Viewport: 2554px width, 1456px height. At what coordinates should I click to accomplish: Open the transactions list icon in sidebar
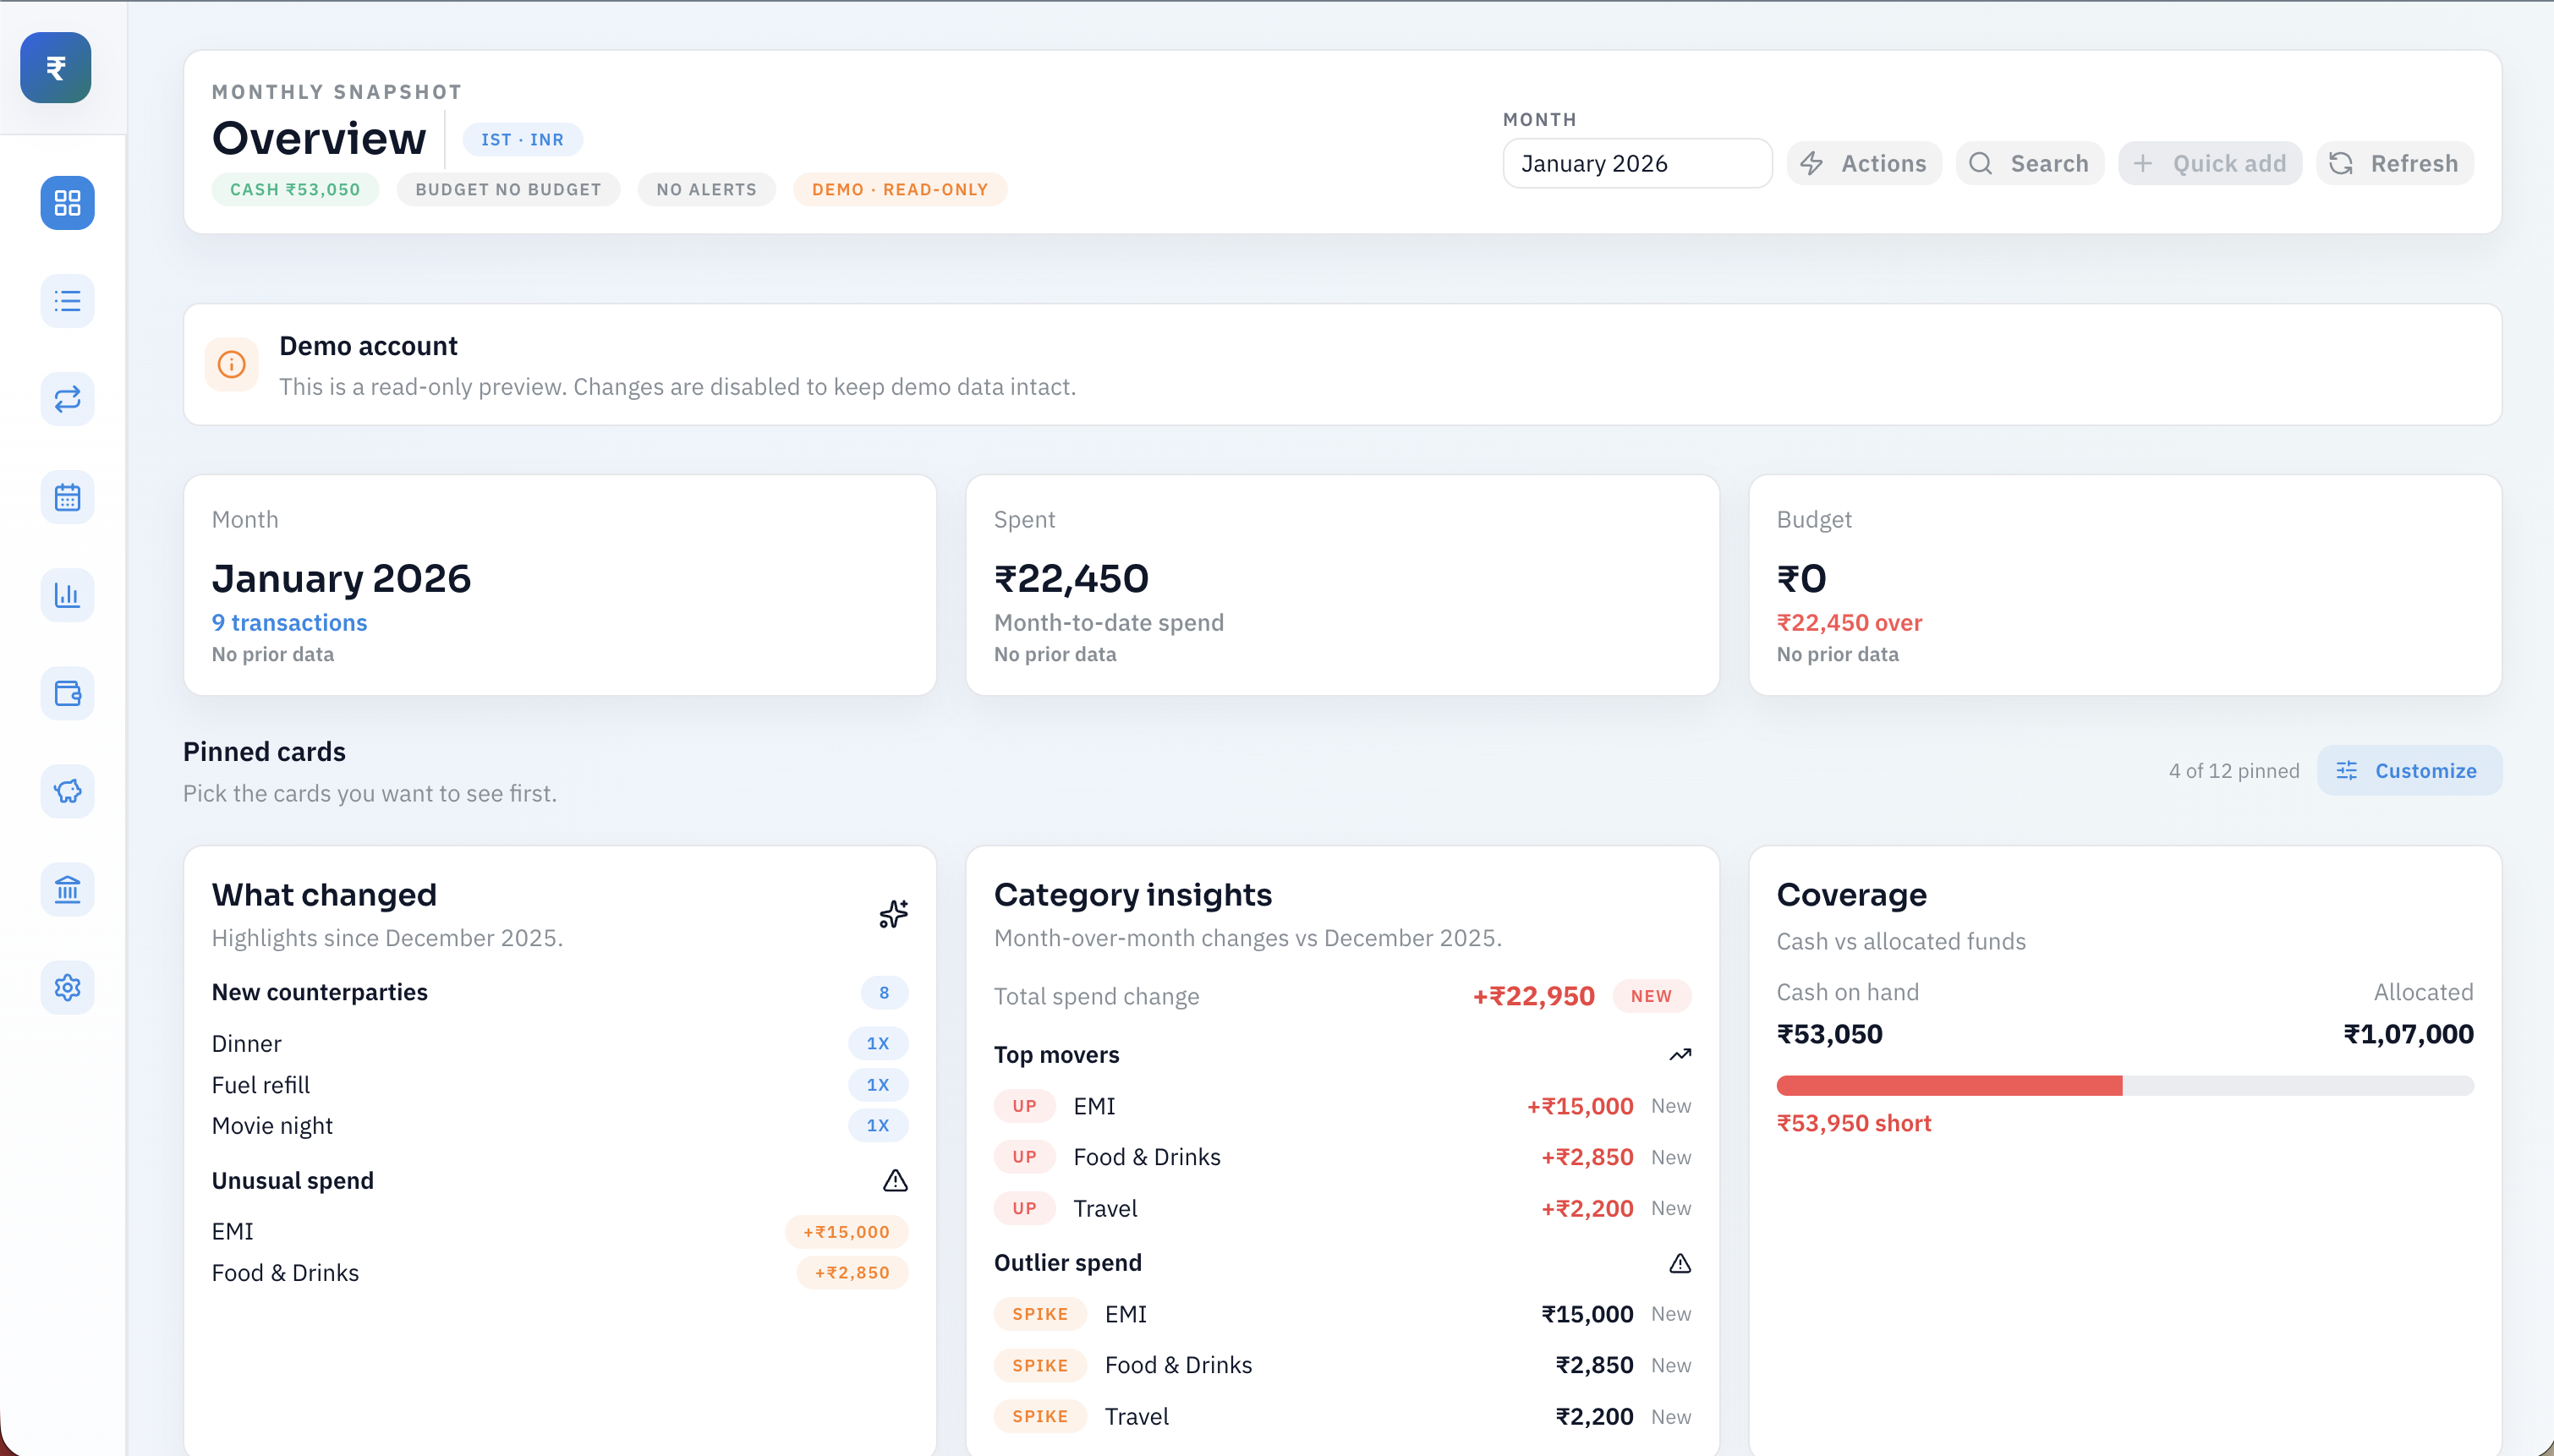(x=67, y=301)
